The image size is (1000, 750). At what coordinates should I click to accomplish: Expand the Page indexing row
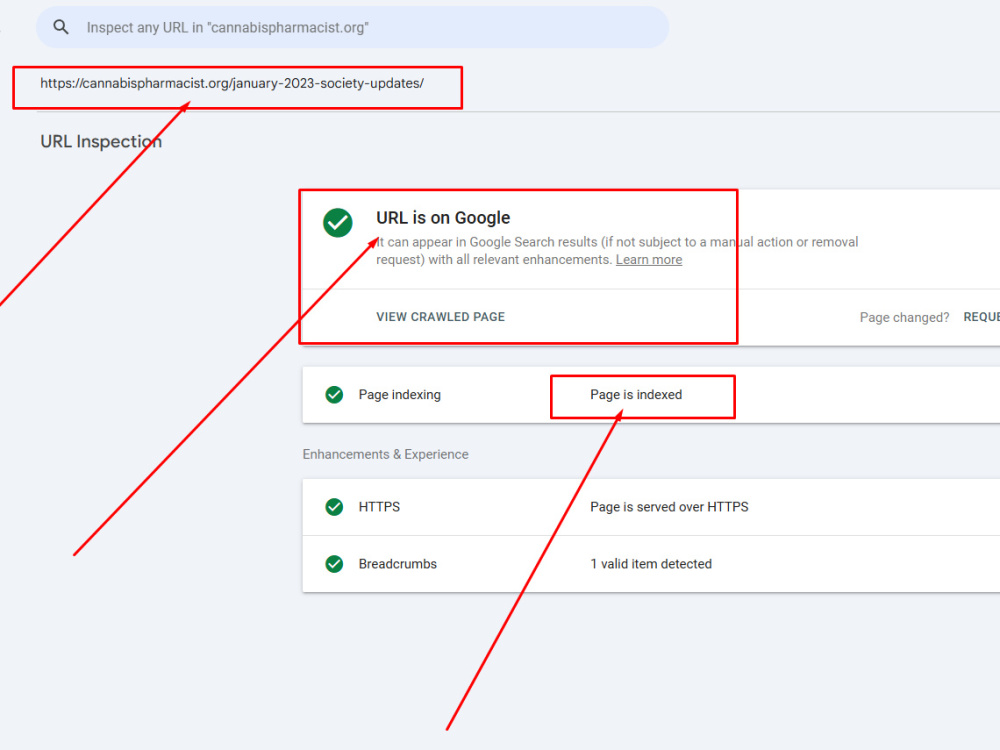tap(651, 395)
